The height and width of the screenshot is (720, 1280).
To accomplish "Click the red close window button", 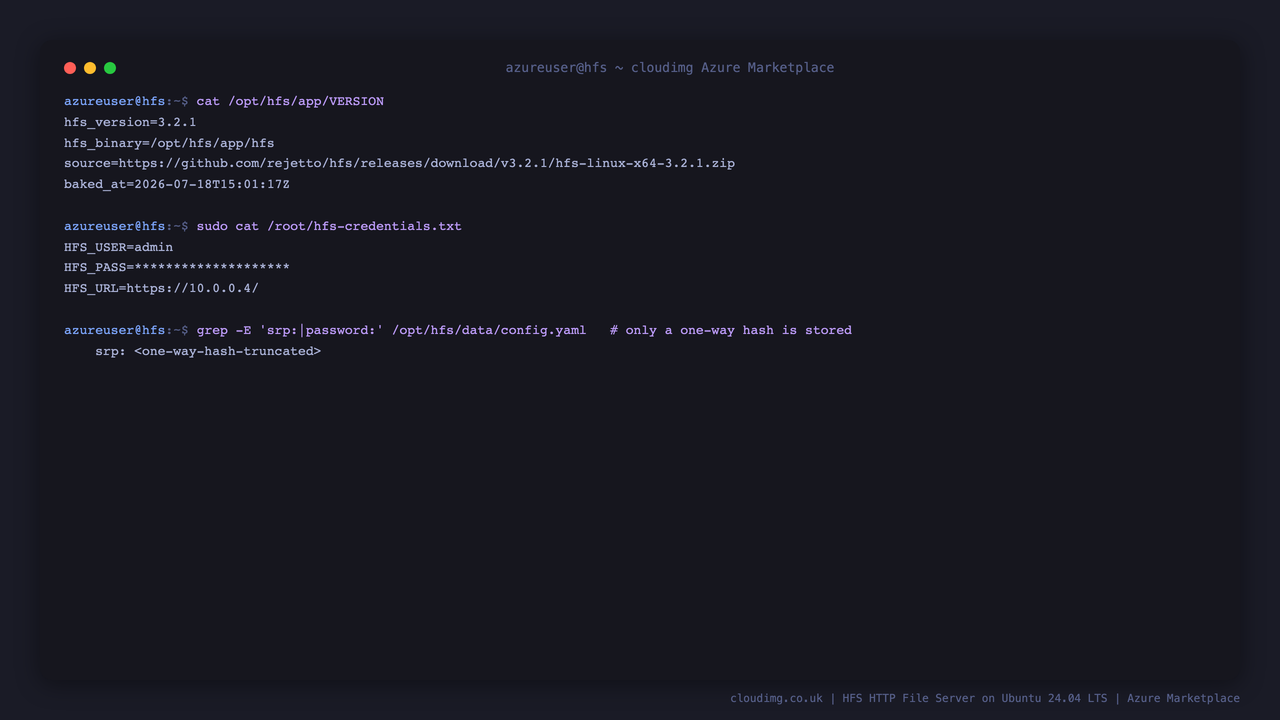I will pos(70,68).
